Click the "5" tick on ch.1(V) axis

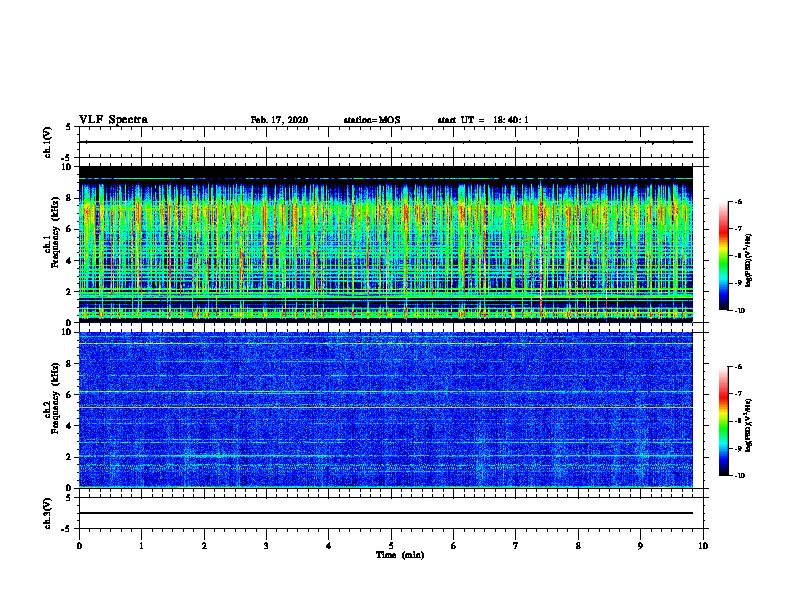(69, 127)
